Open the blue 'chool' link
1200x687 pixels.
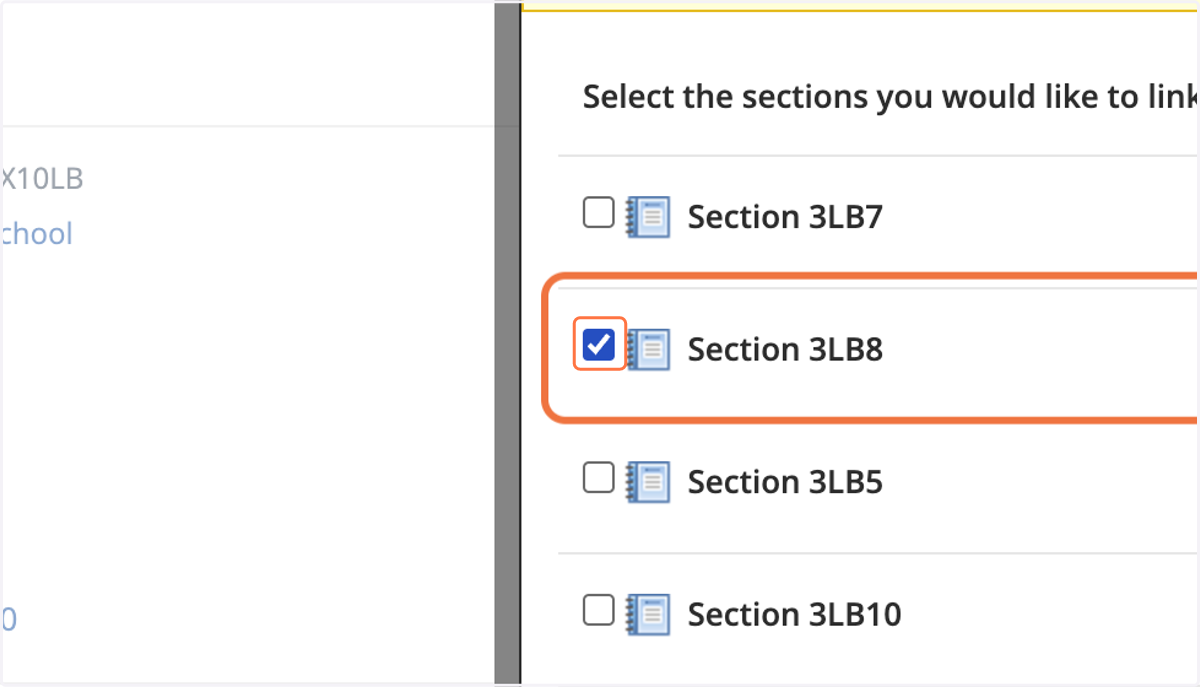point(37,234)
